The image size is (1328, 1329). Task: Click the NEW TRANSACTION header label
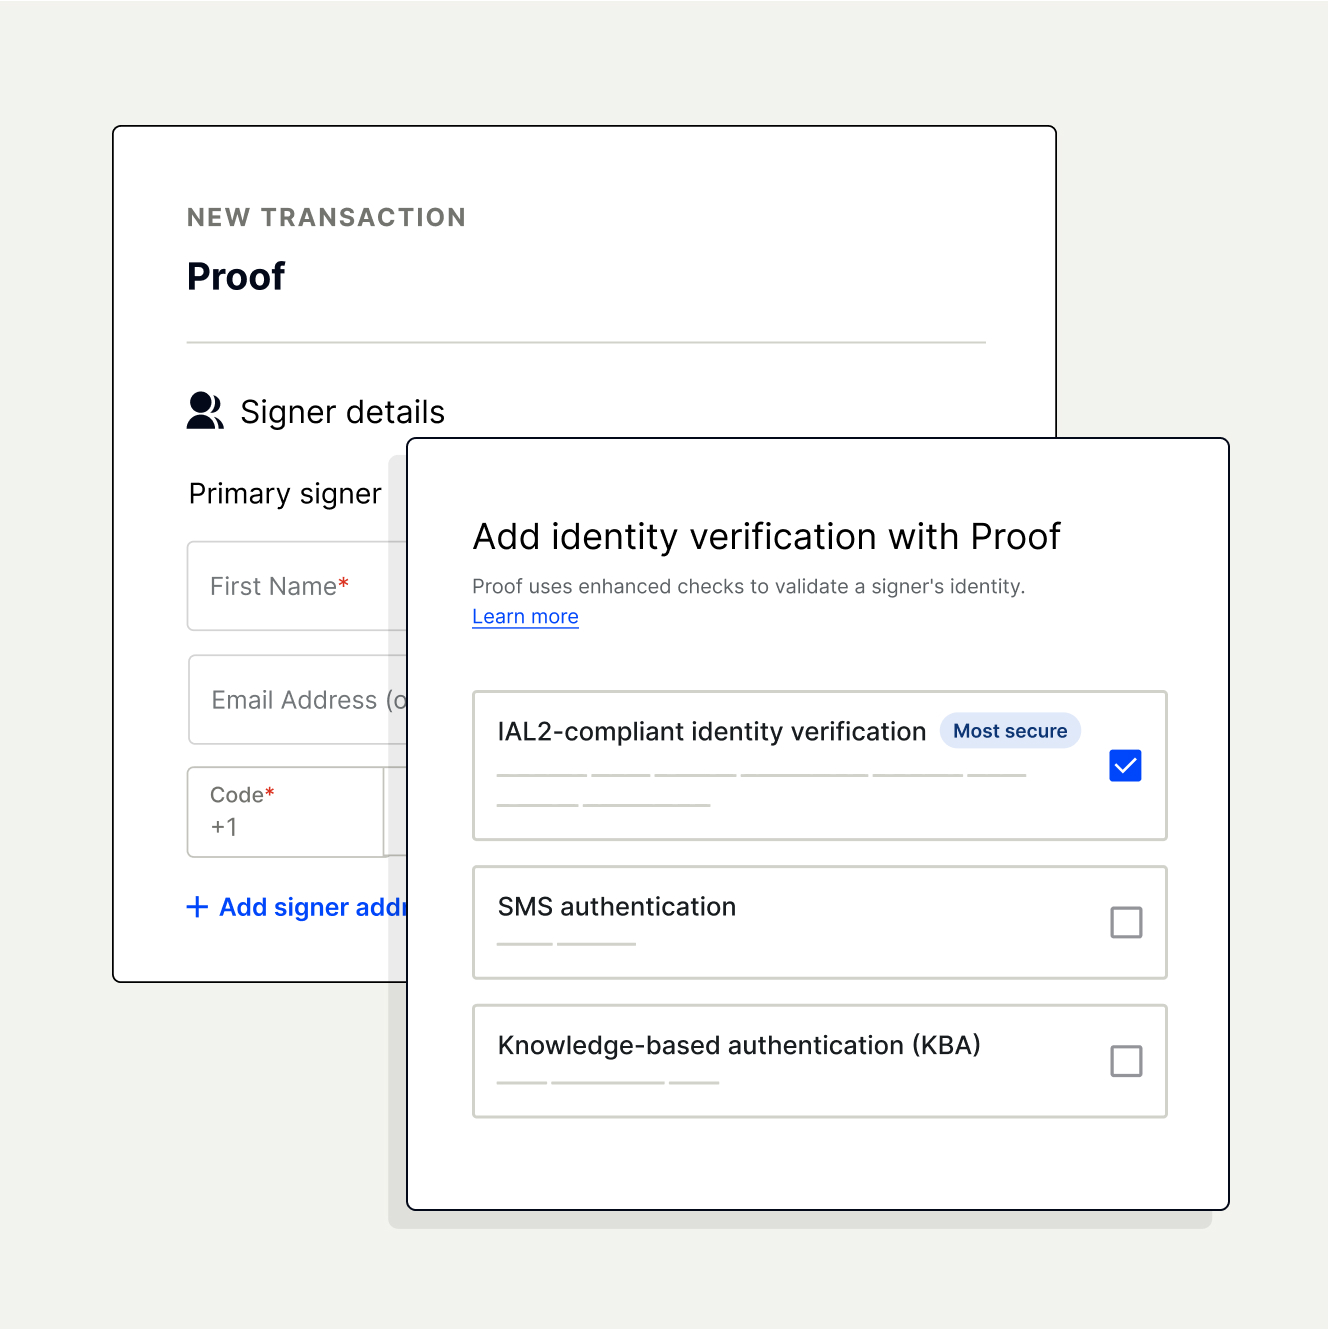tap(326, 218)
